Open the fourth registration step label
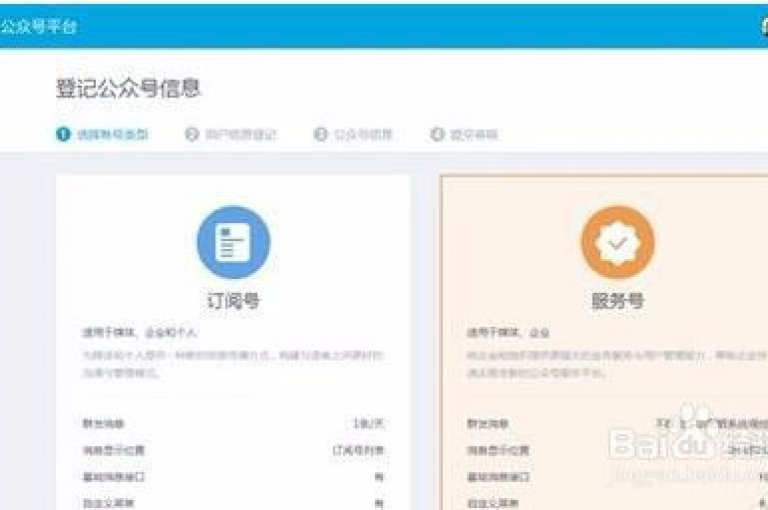768x510 pixels. click(x=474, y=134)
